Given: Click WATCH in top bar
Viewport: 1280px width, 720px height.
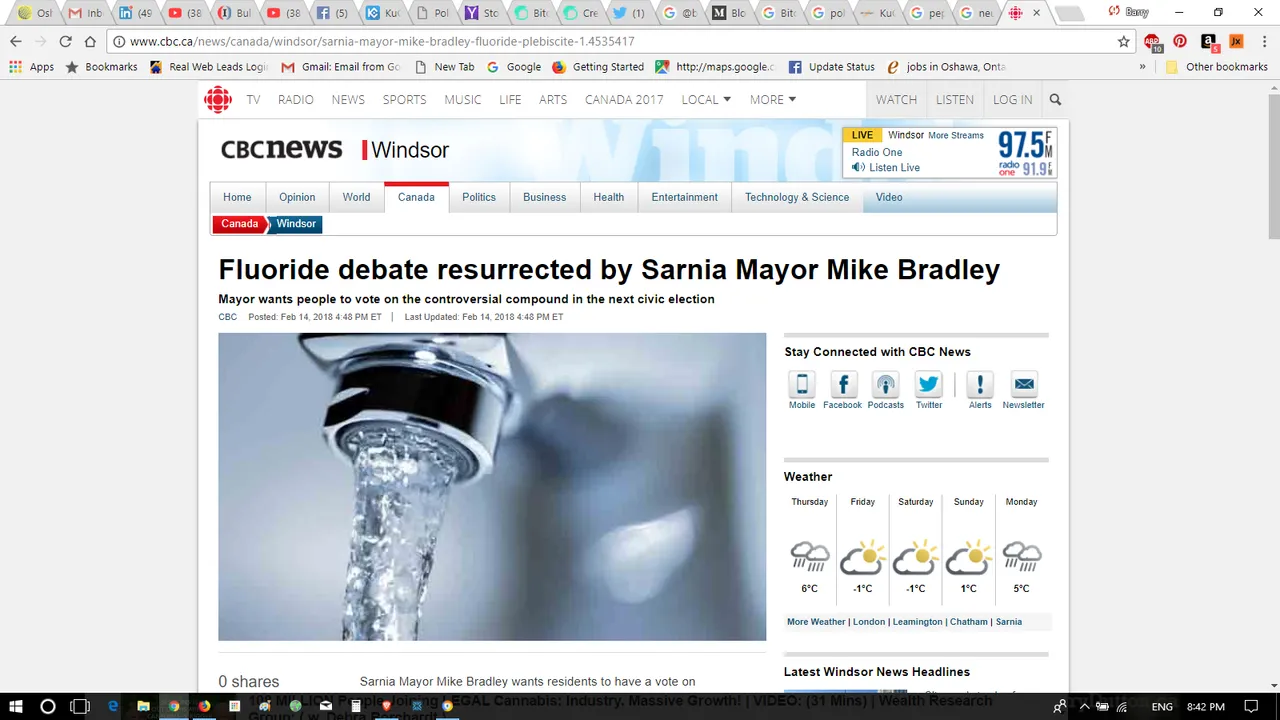Looking at the screenshot, I should 896,99.
